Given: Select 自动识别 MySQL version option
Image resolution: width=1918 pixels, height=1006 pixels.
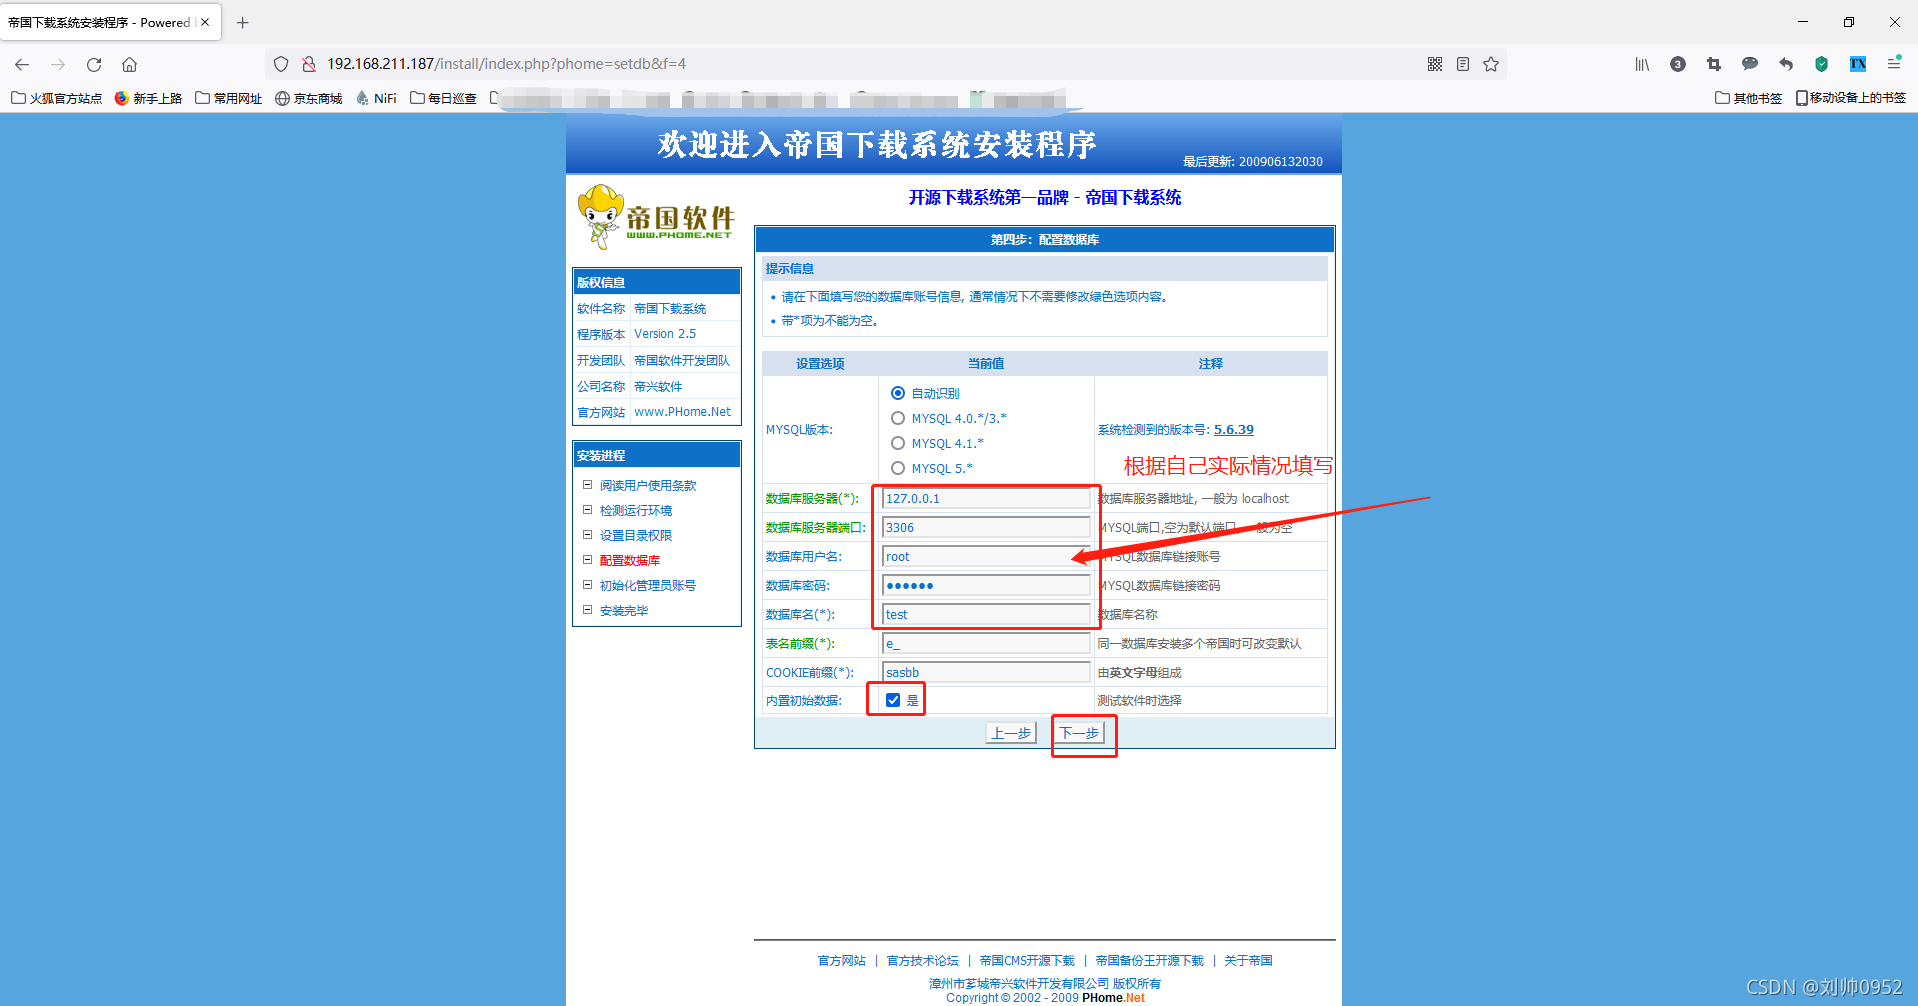Looking at the screenshot, I should 898,393.
